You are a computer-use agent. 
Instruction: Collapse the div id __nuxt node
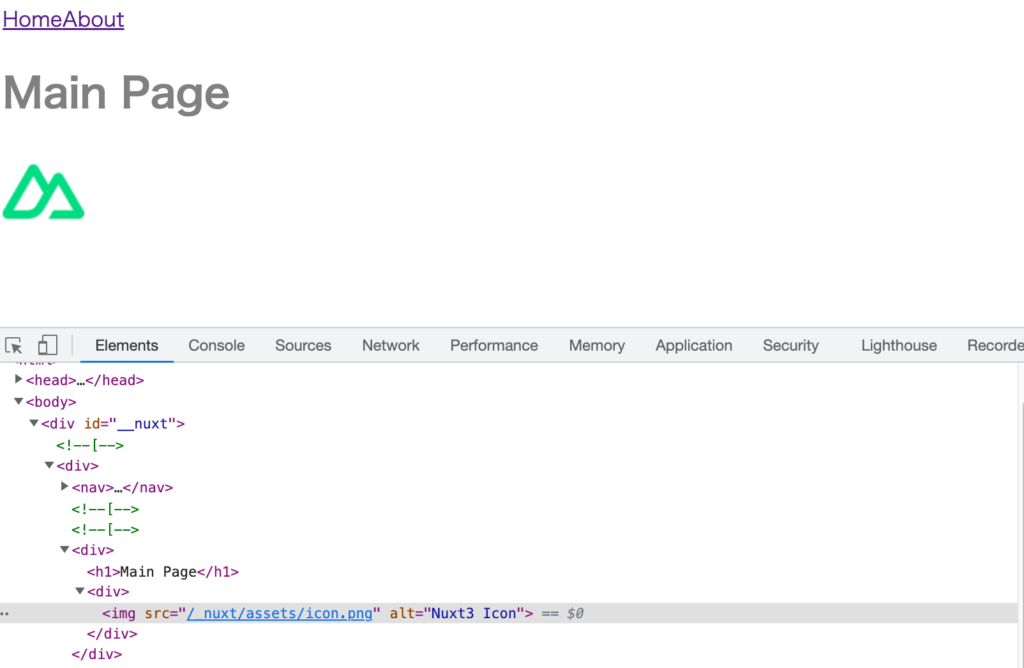[34, 423]
